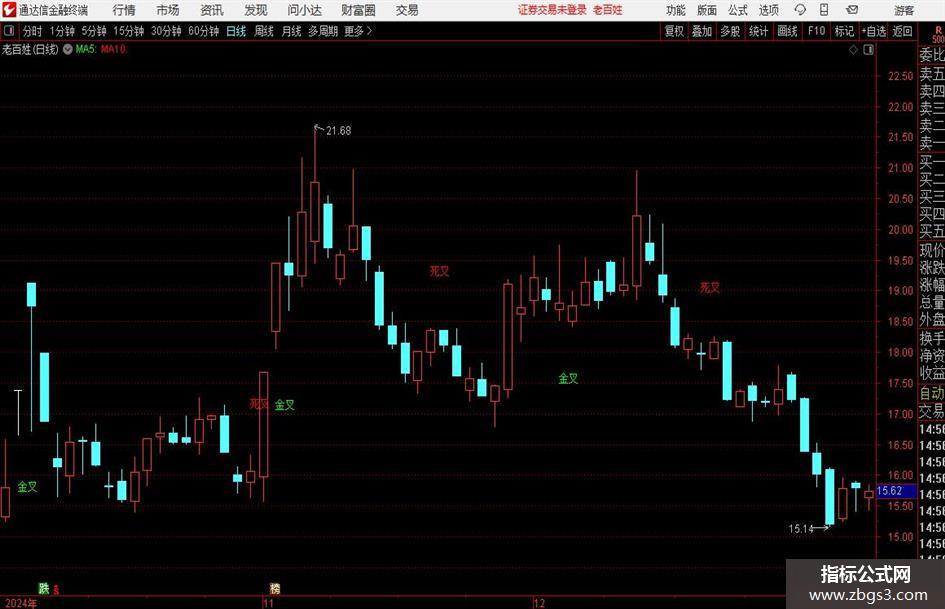Click the 17.00 price axis label
Screen dimensions: 945x609
point(900,414)
